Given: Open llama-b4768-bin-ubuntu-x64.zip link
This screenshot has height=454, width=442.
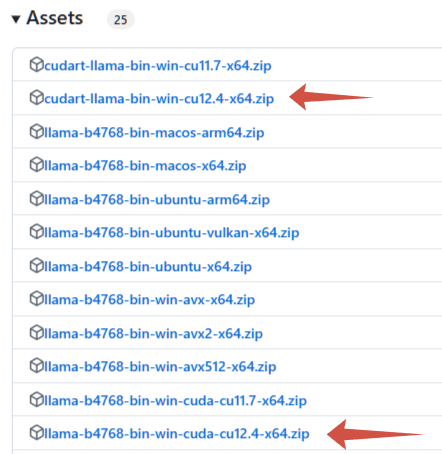Looking at the screenshot, I should coord(148,267).
